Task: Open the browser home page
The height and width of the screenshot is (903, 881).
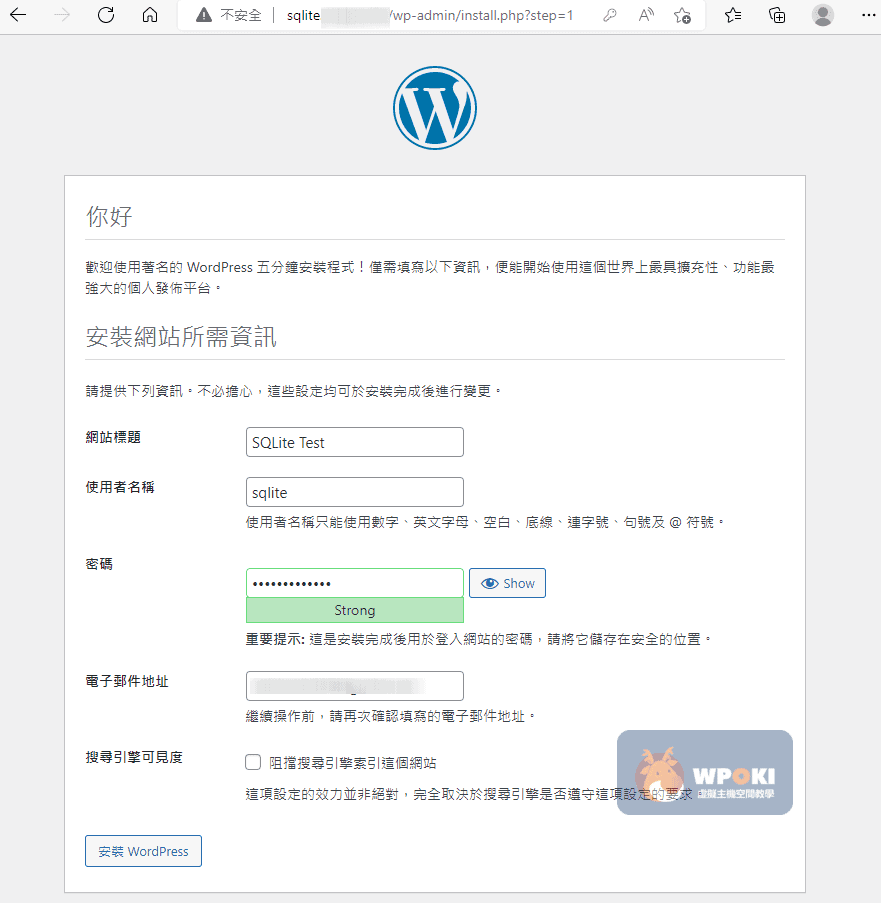Action: [150, 15]
